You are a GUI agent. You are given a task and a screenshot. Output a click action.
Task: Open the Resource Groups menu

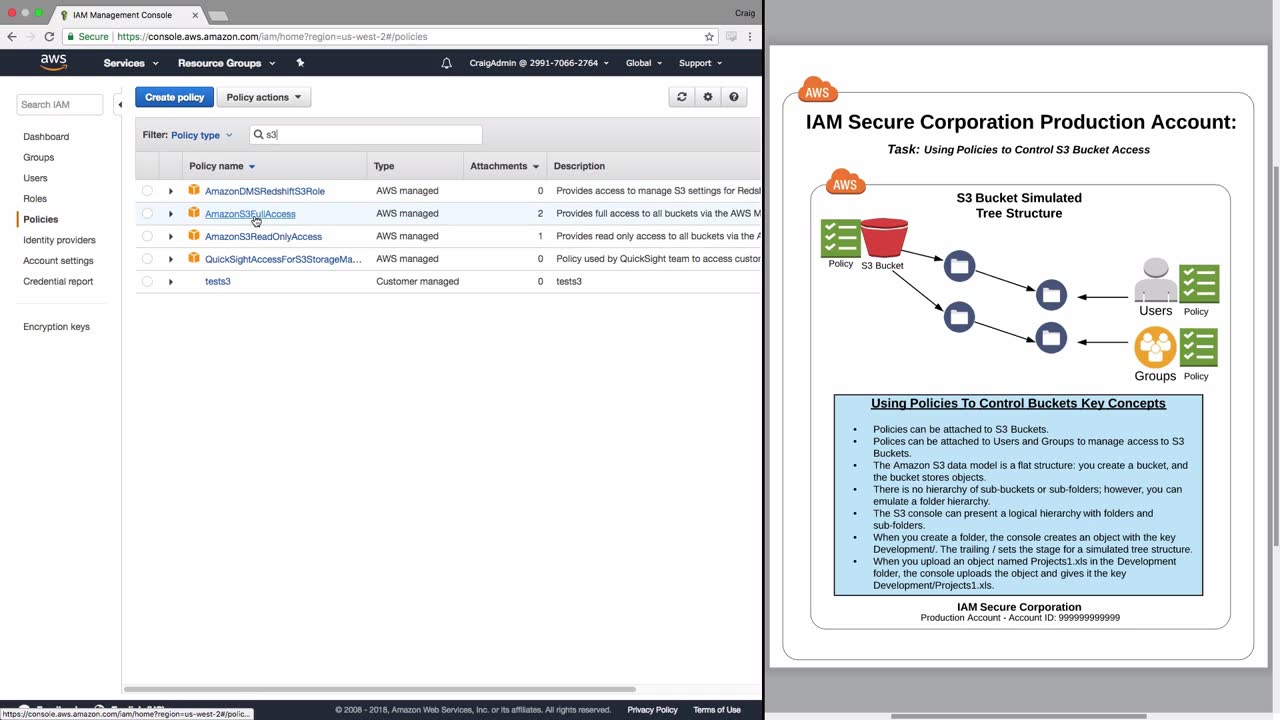click(226, 63)
